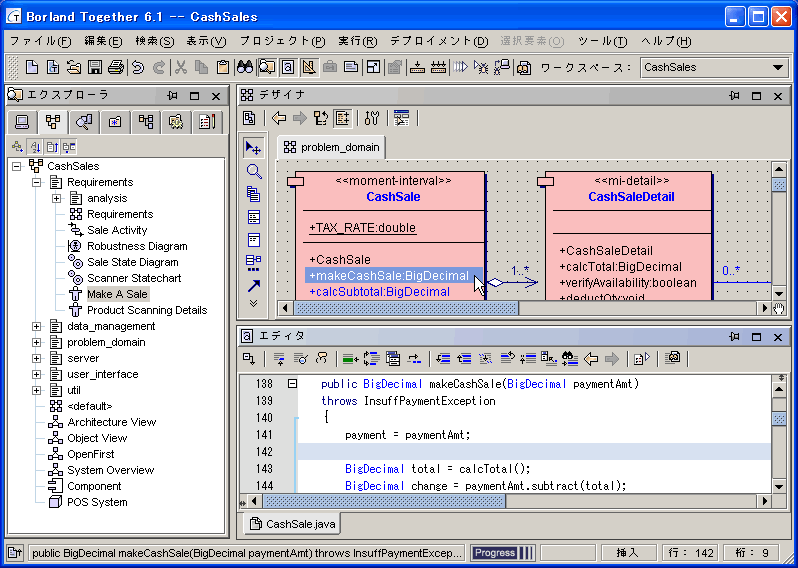Show more palette tools via double chevron
798x568 pixels.
click(253, 303)
